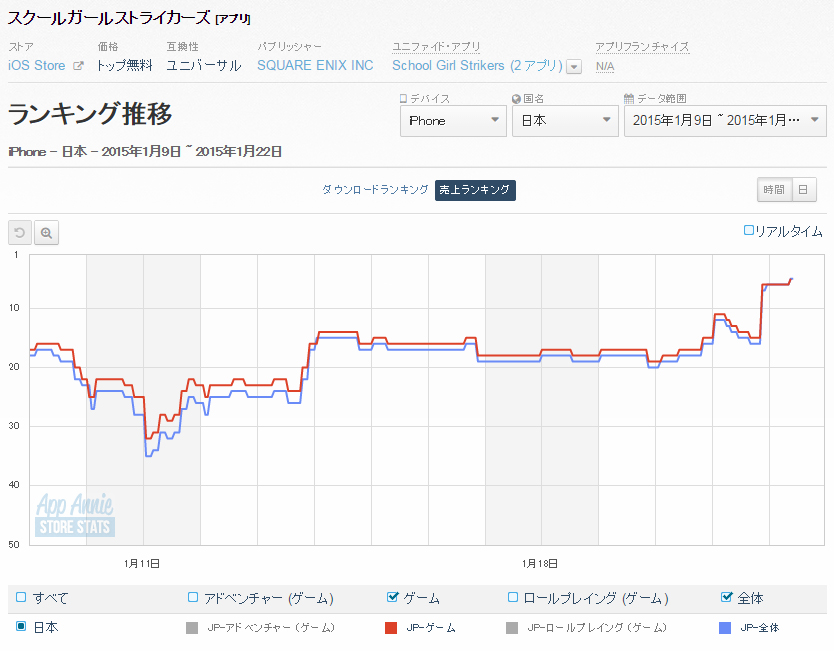The image size is (834, 651).
Task: Click the chart reset zoom undo icon
Action: [20, 233]
